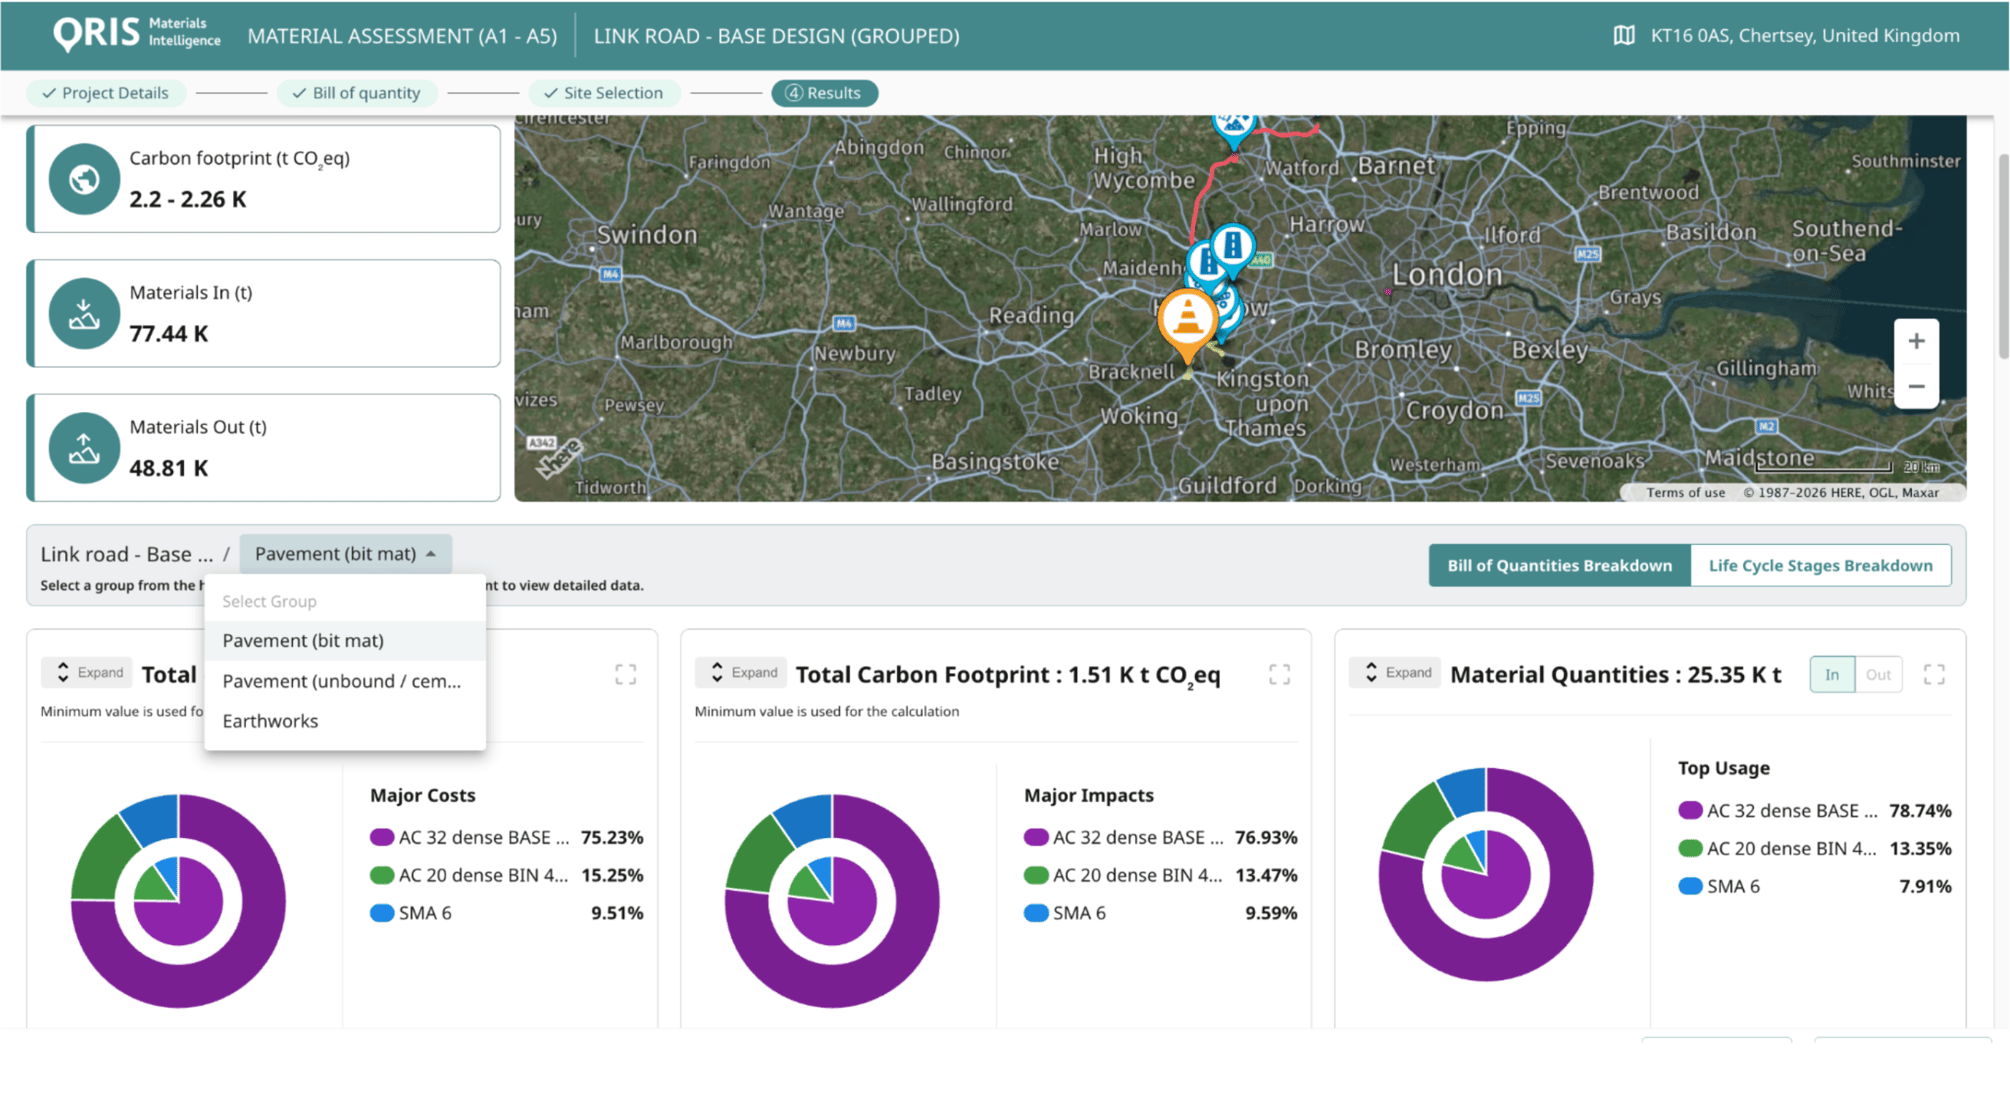Click the Results step number icon
This screenshot has width=2010, height=1100.
[793, 93]
